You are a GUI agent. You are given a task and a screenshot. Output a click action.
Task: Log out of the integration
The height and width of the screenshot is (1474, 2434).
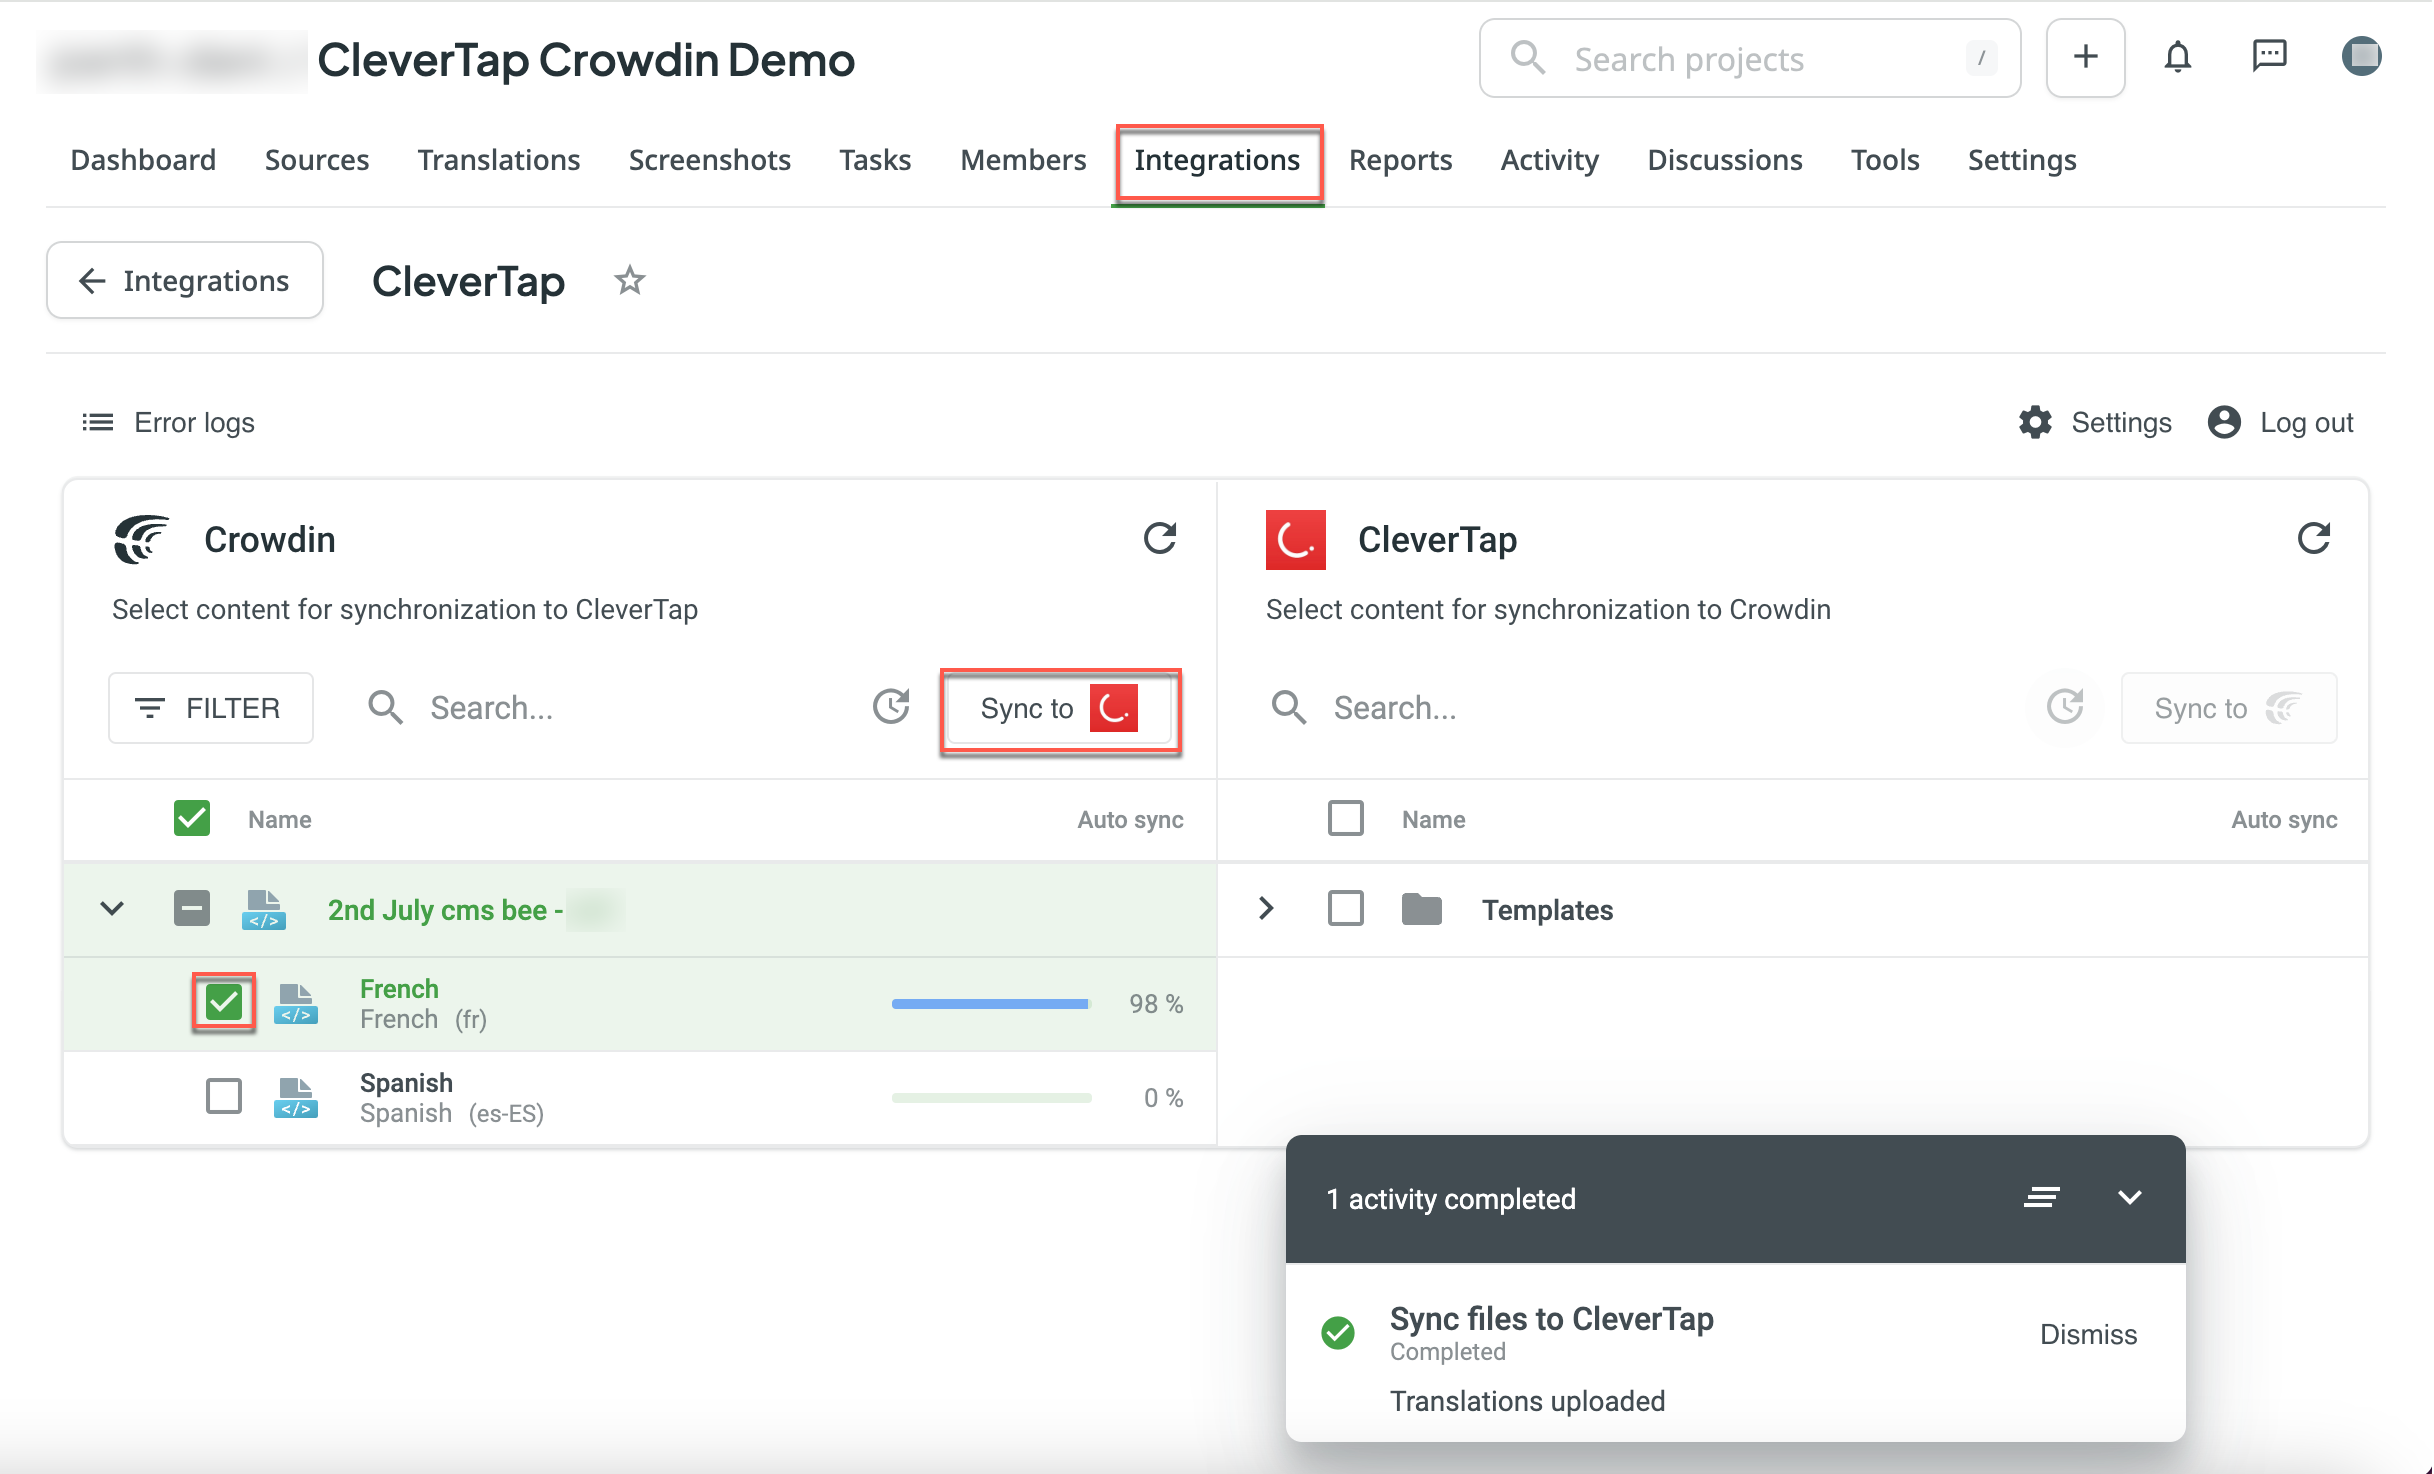pos(2281,422)
